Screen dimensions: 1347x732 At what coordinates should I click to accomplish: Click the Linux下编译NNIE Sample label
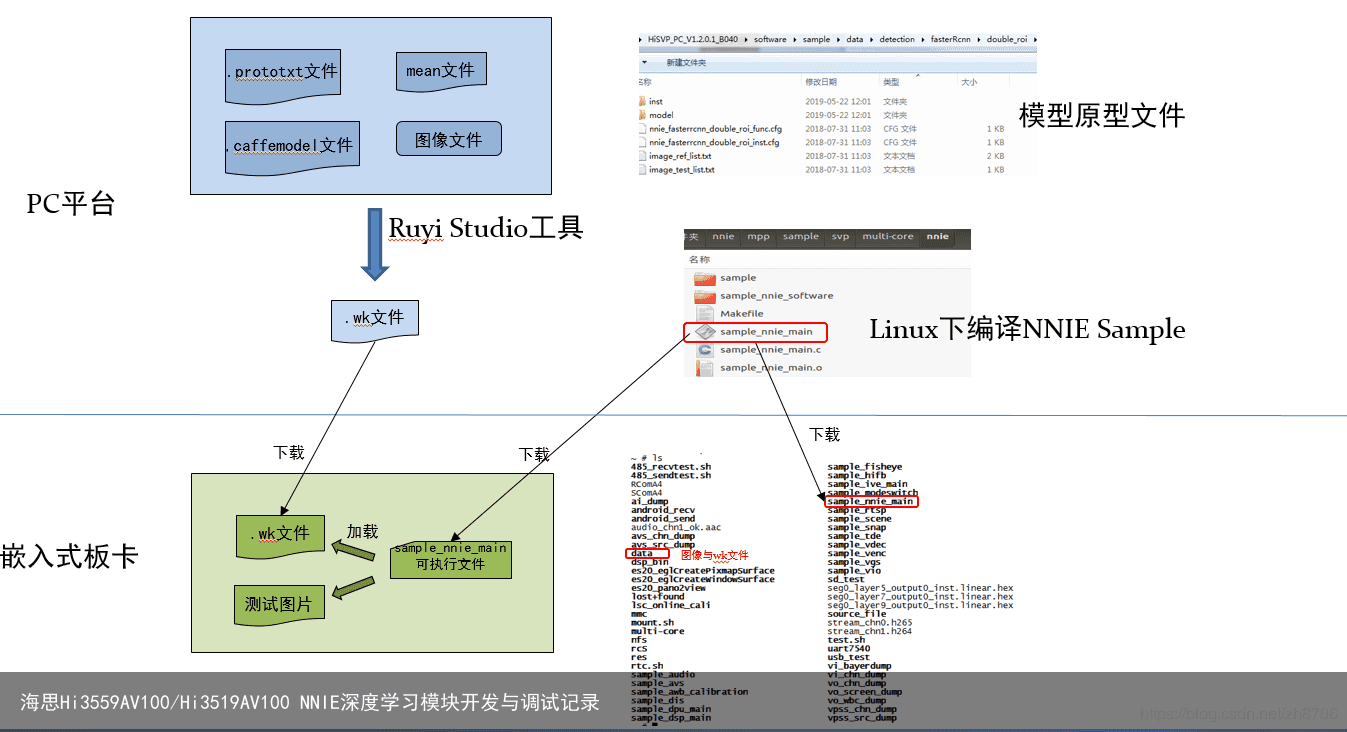pos(1027,329)
